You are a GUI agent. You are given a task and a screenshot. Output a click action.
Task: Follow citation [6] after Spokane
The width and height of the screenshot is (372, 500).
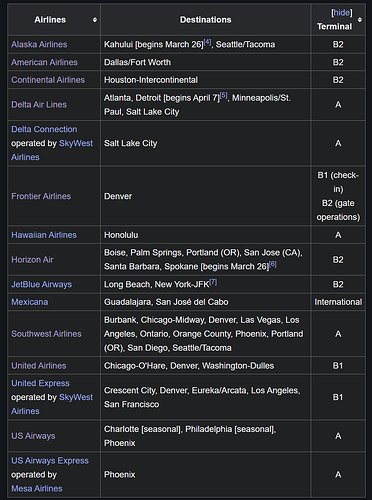tap(273, 264)
